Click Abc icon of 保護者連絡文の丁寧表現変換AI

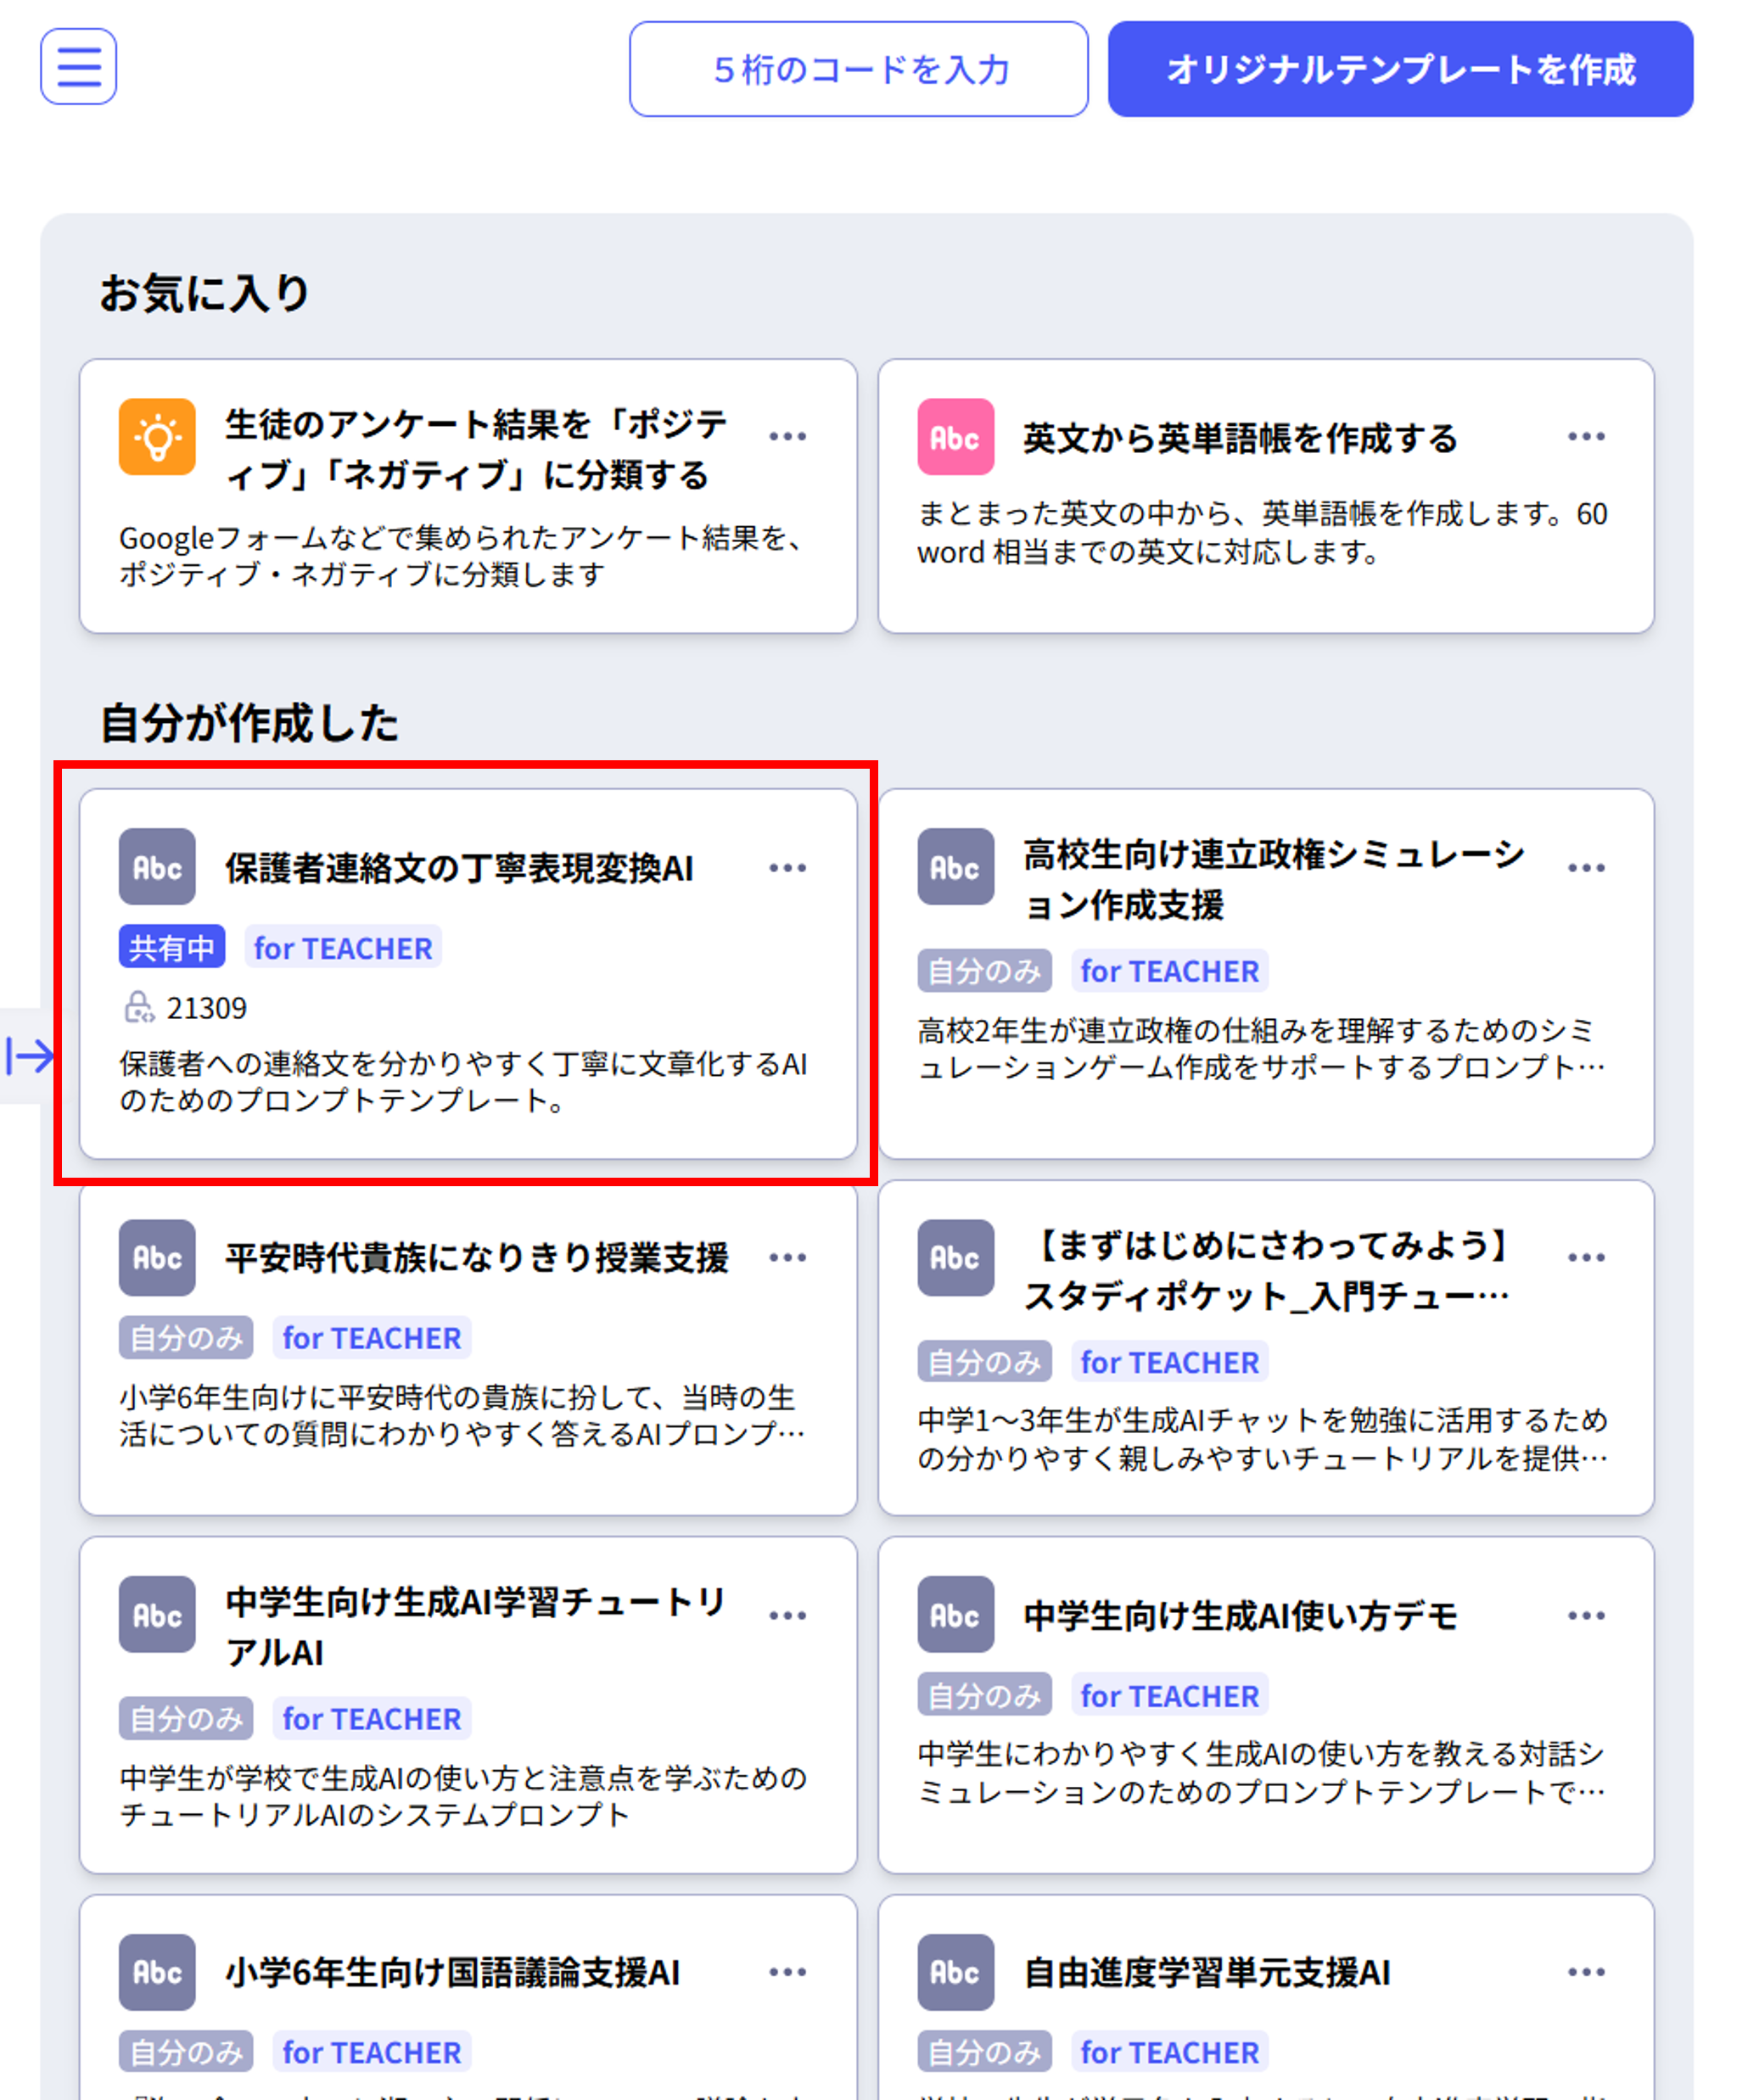pyautogui.click(x=157, y=867)
